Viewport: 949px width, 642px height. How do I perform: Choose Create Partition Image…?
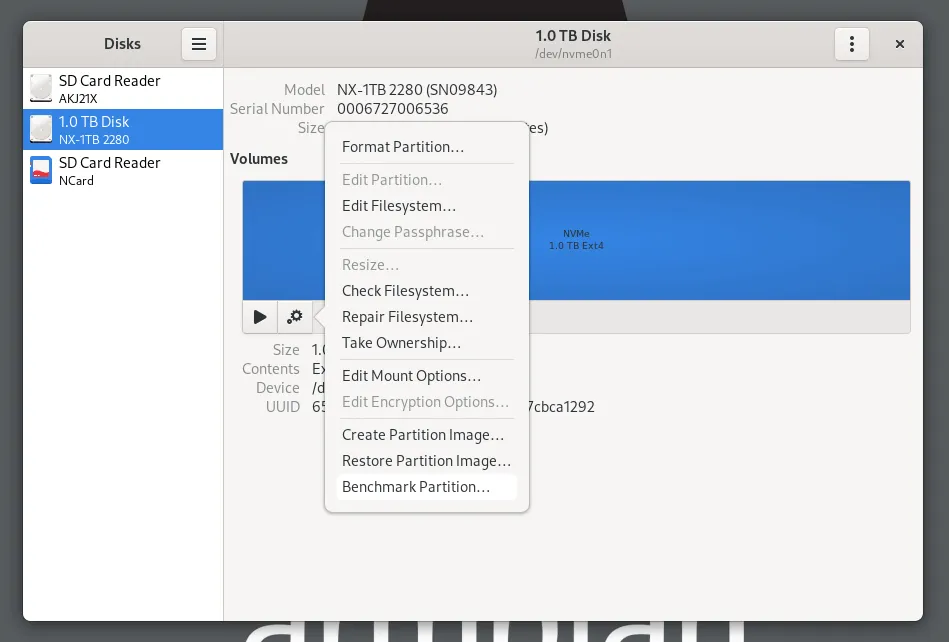pos(422,435)
